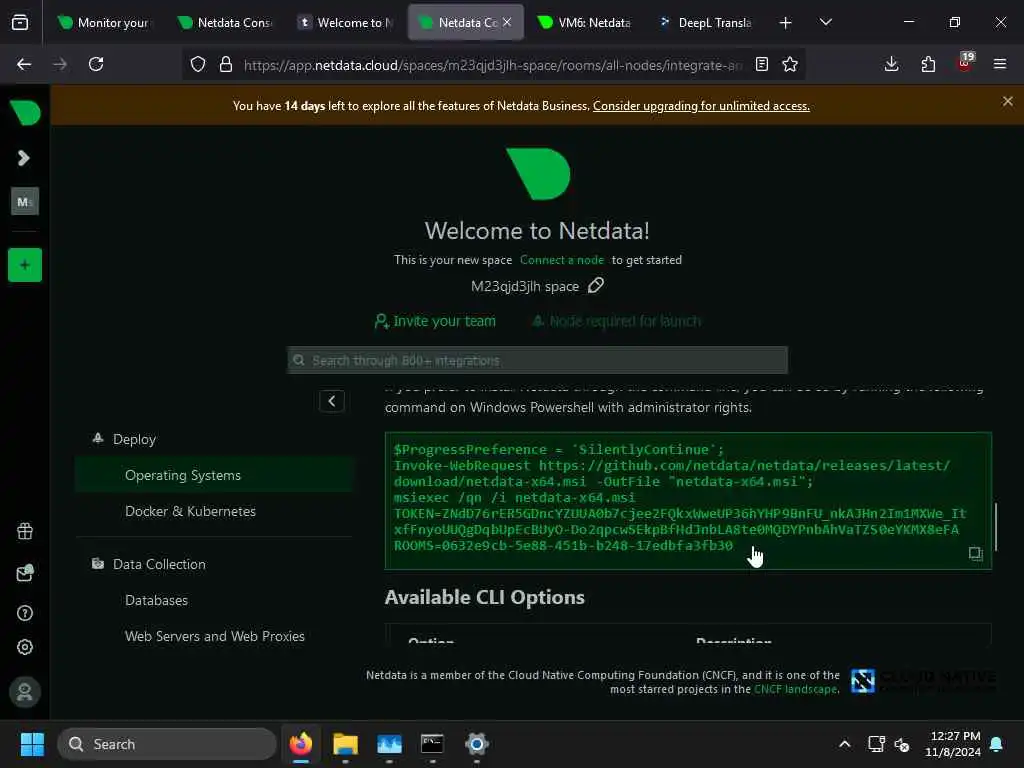The height and width of the screenshot is (768, 1024).
Task: Switch to the VM6: Netdata tab
Action: click(x=585, y=23)
